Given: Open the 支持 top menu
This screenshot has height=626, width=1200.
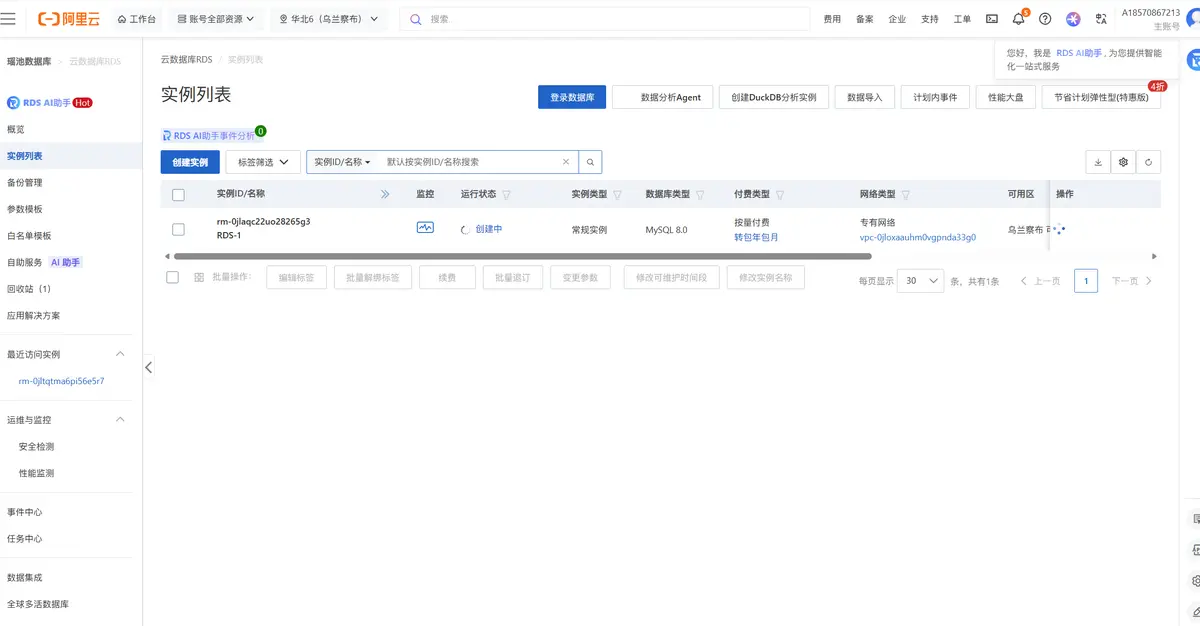Looking at the screenshot, I should (x=930, y=19).
